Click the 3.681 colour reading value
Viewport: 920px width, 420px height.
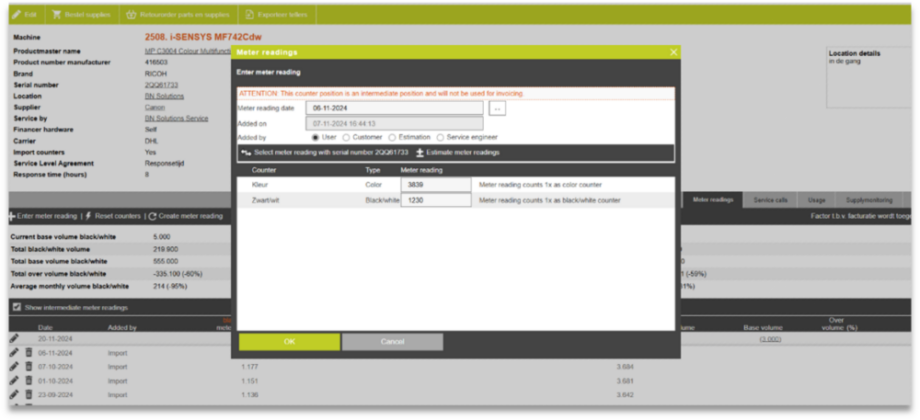click(625, 381)
